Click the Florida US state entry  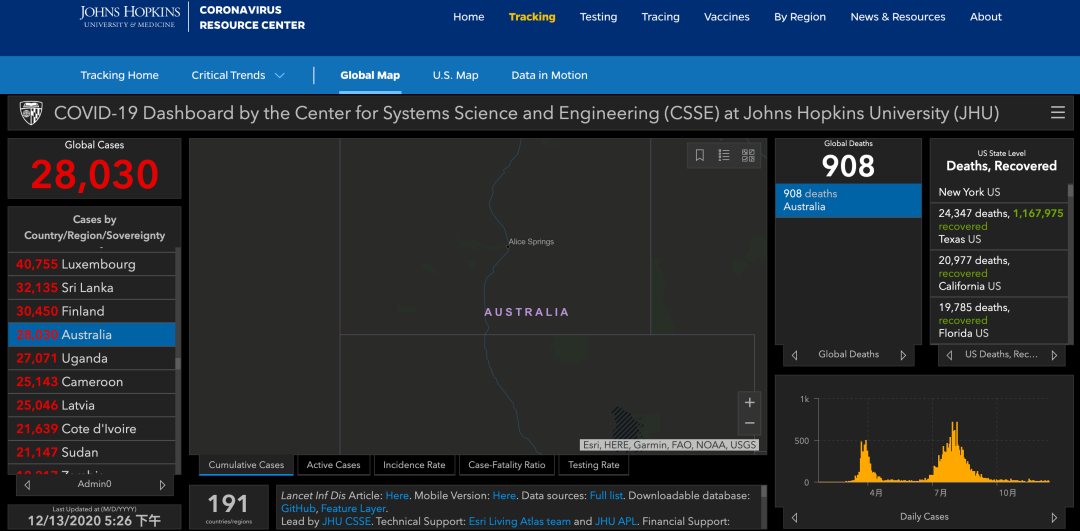pyautogui.click(x=1000, y=320)
